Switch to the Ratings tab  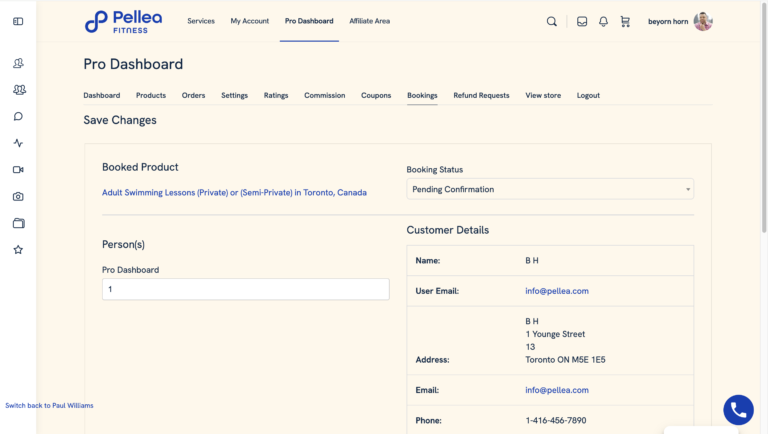point(276,96)
